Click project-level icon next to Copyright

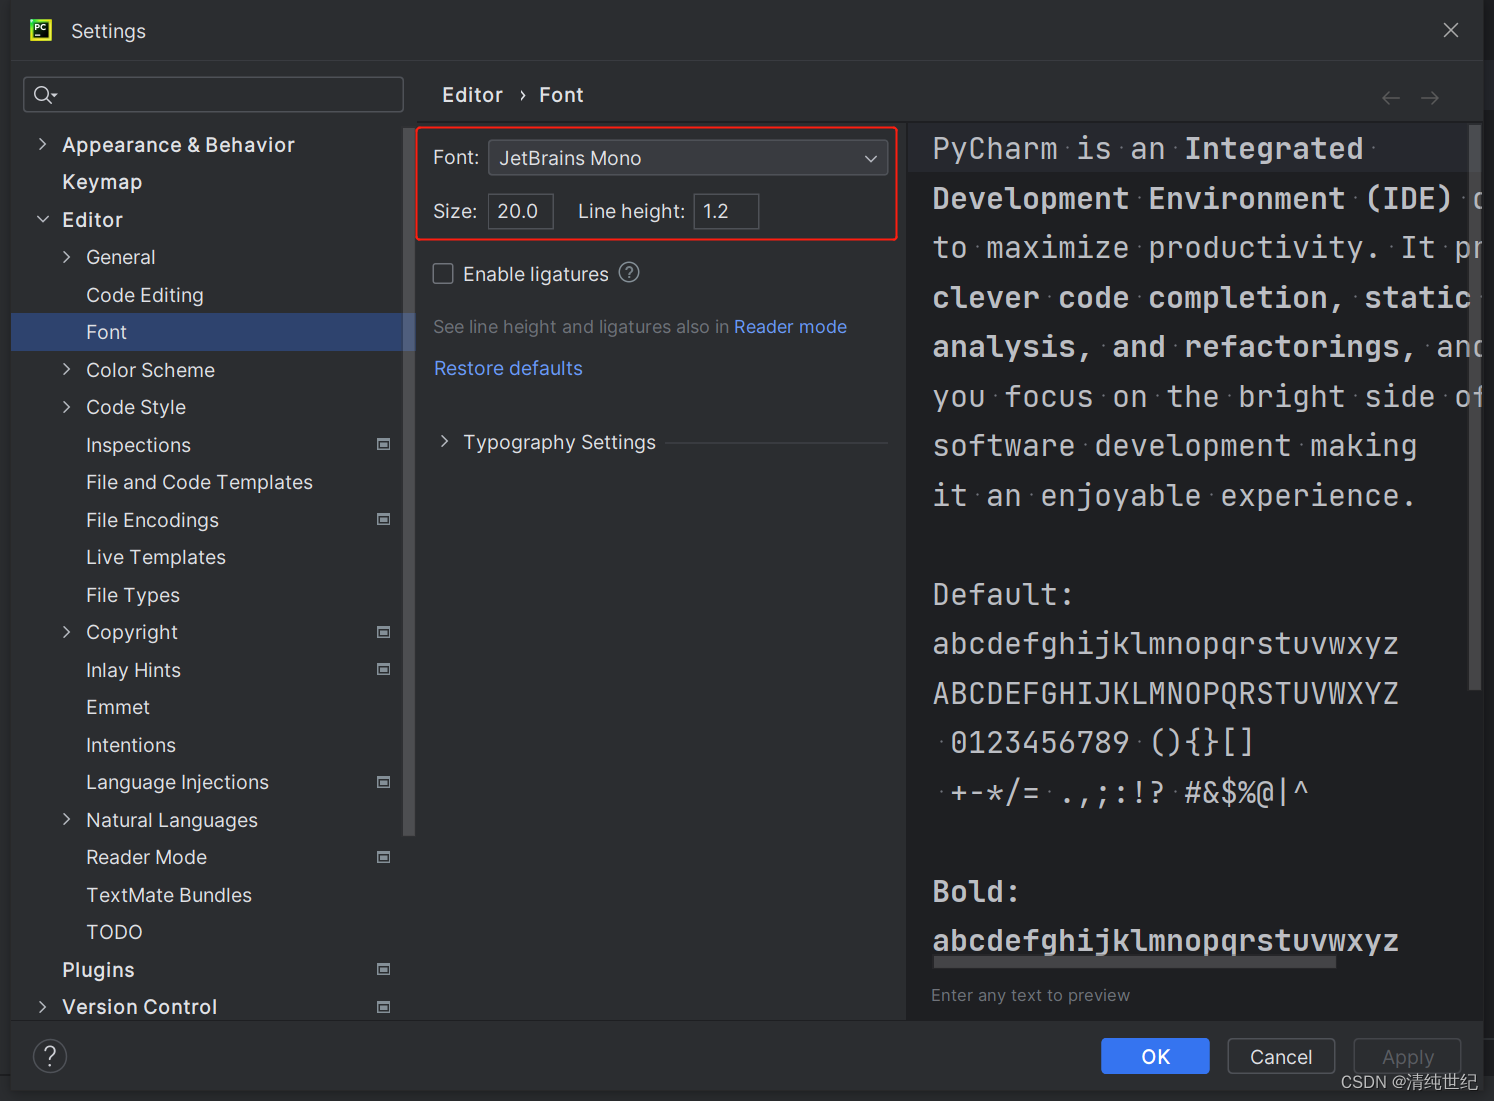click(383, 632)
